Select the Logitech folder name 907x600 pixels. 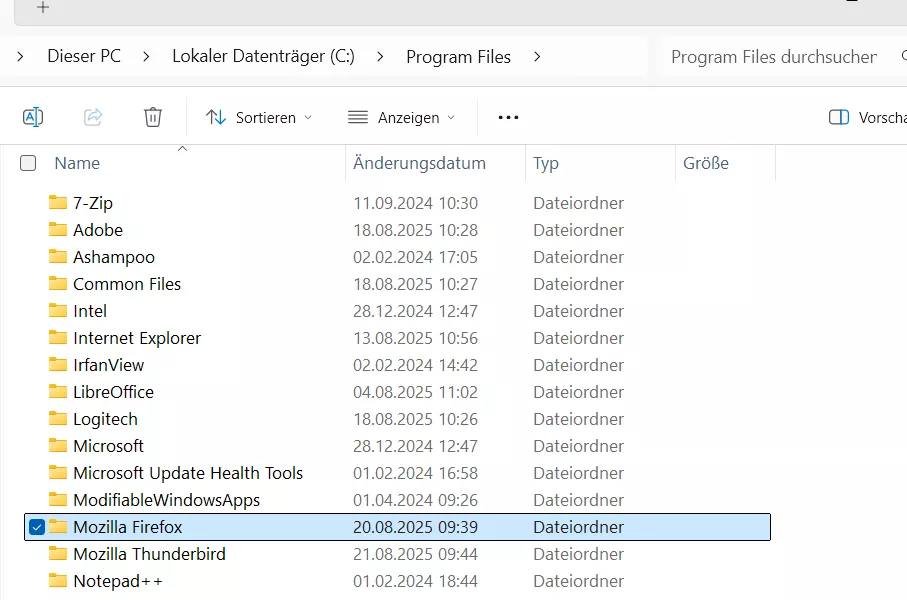(x=105, y=419)
